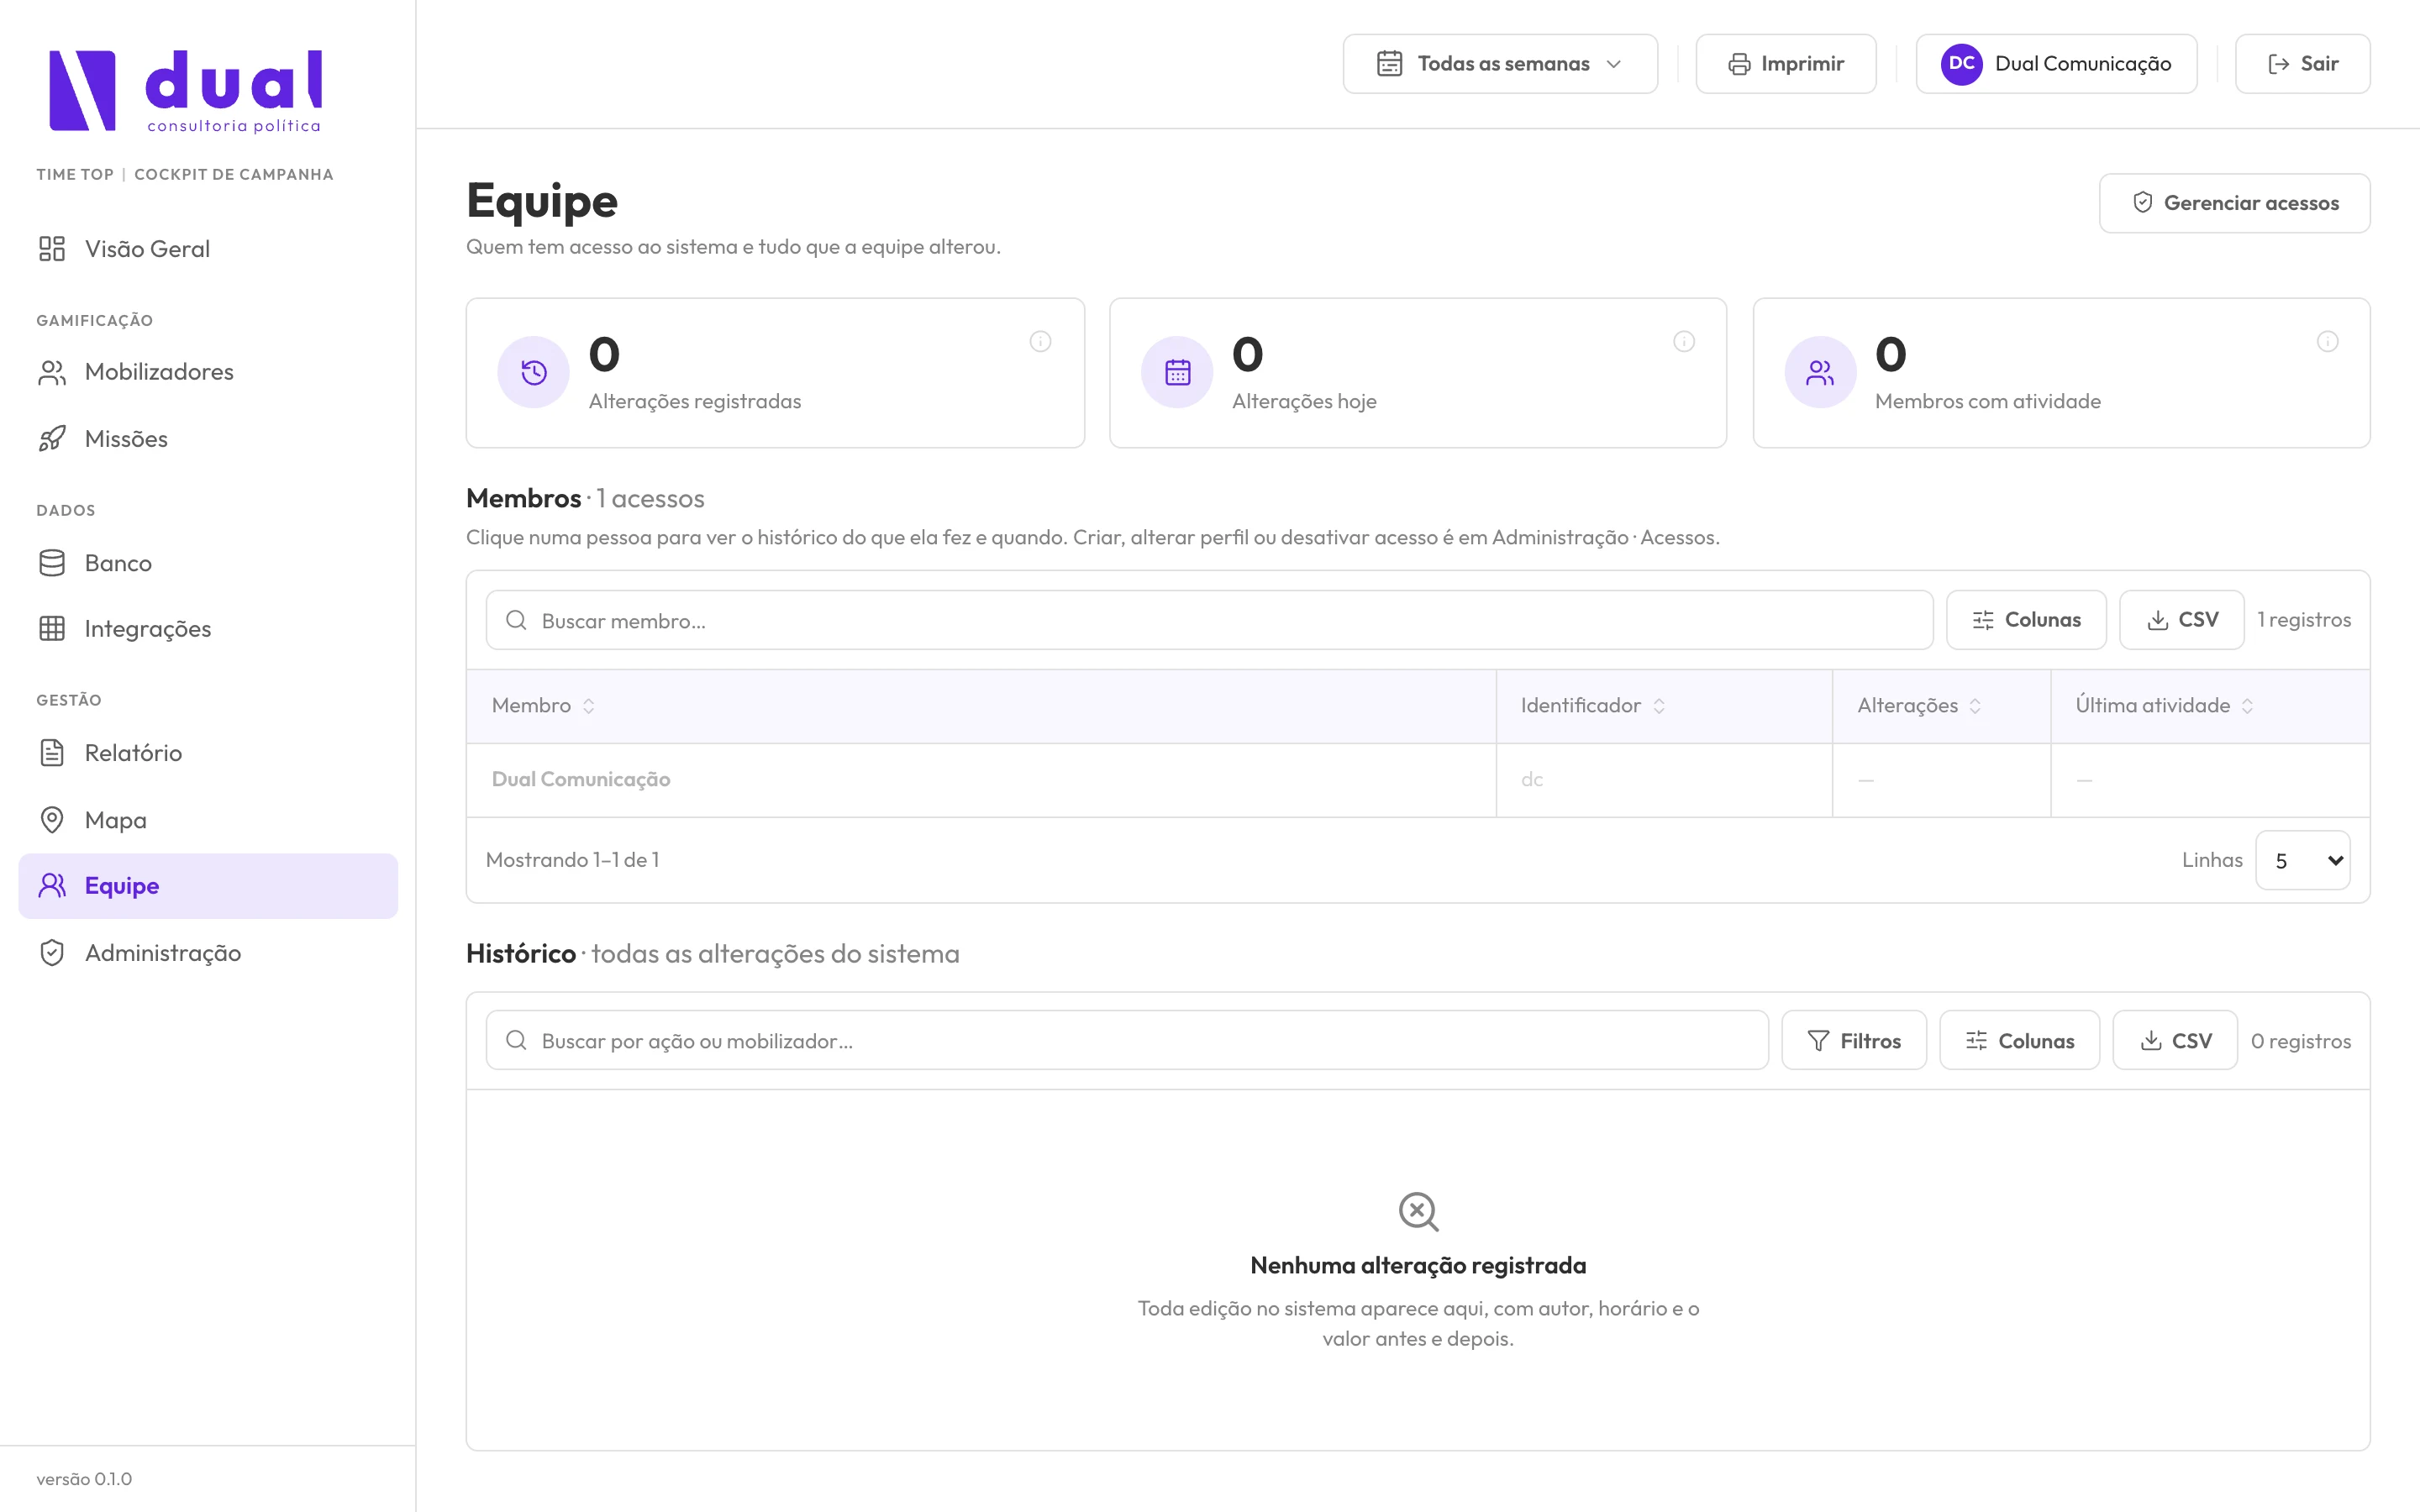Select Equipe in the sidebar
This screenshot has width=2420, height=1512.
[x=208, y=886]
